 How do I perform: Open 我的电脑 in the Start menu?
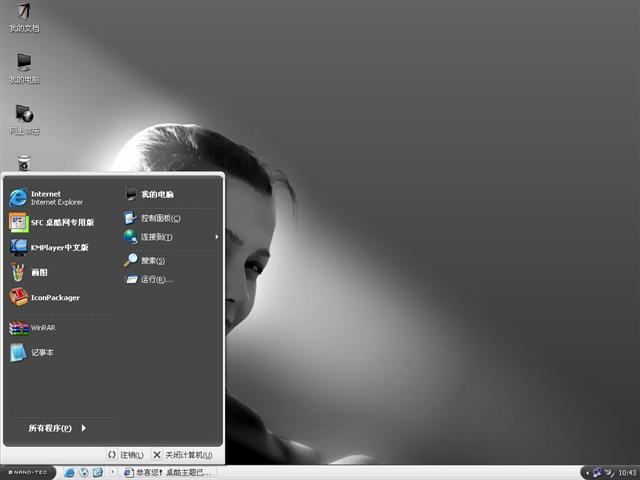(x=171, y=194)
